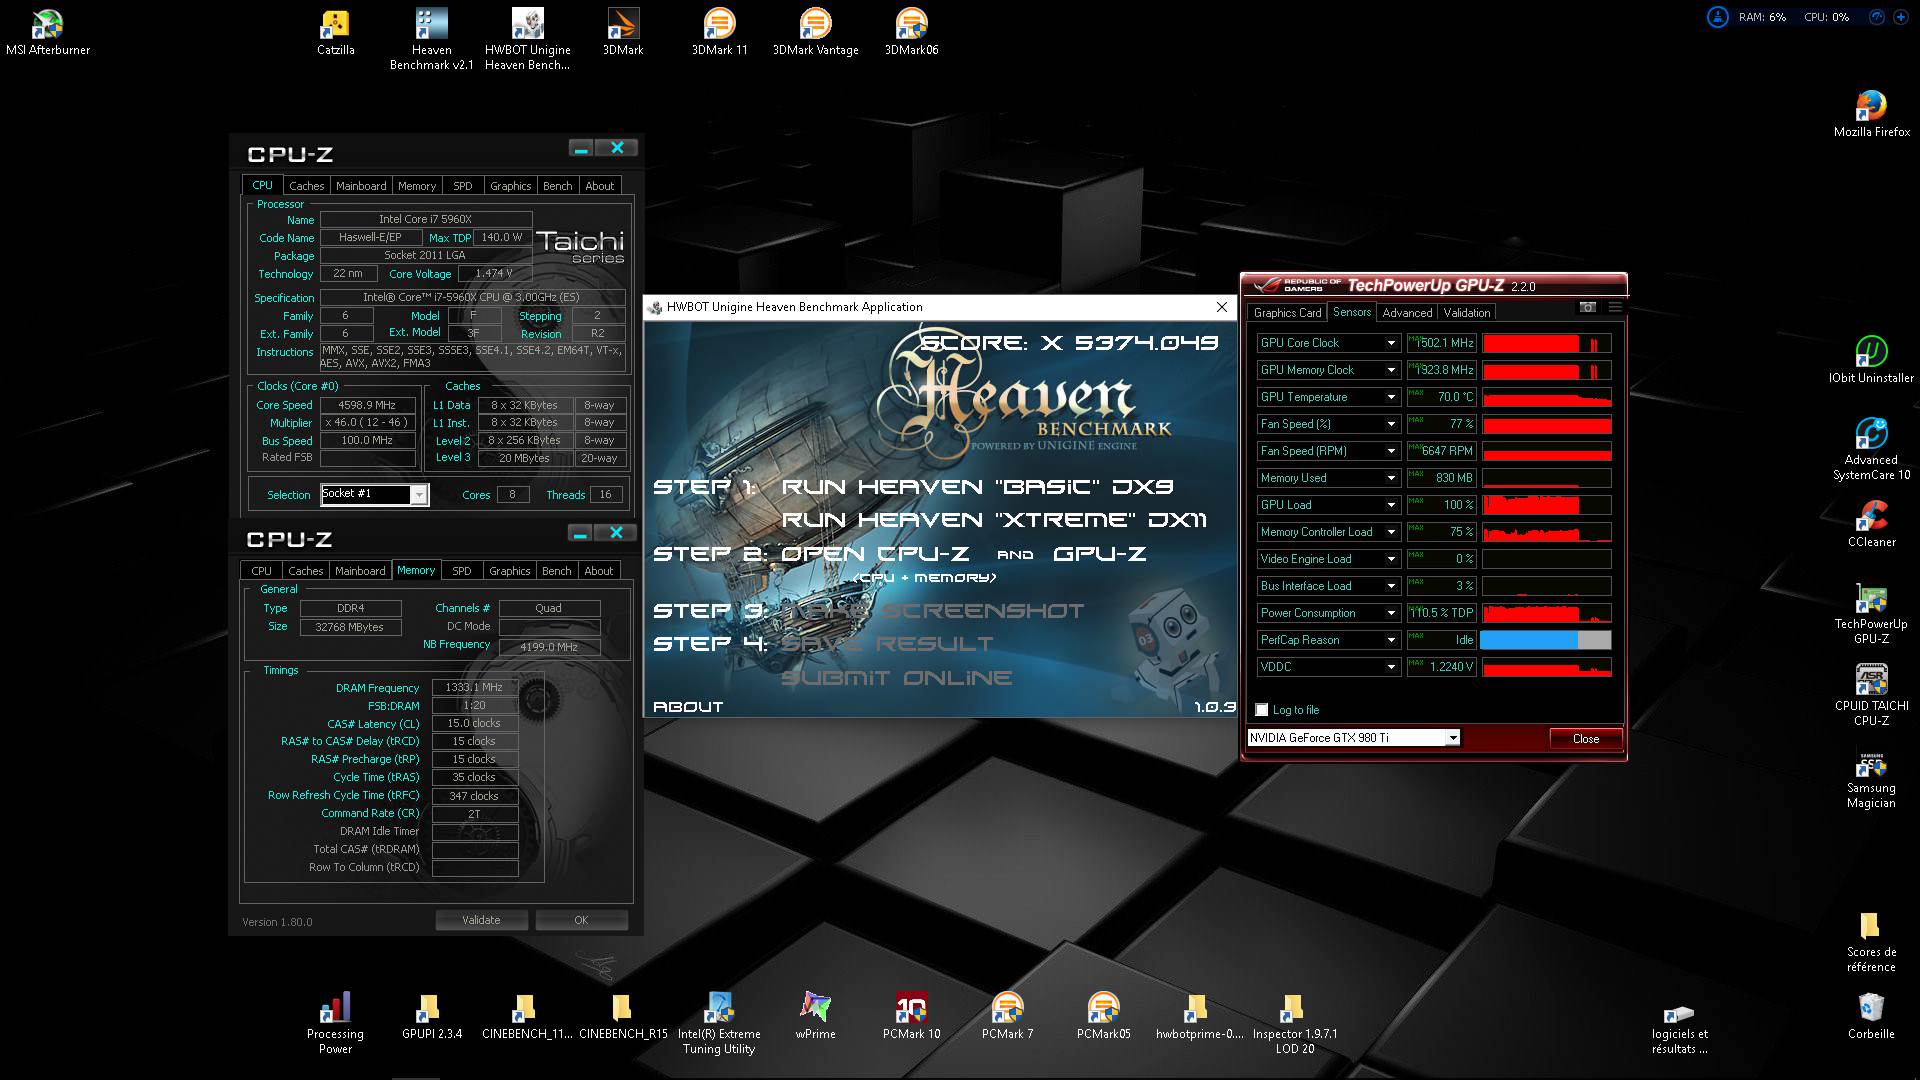Expand the GPU Load sensor dropdown

1391,505
